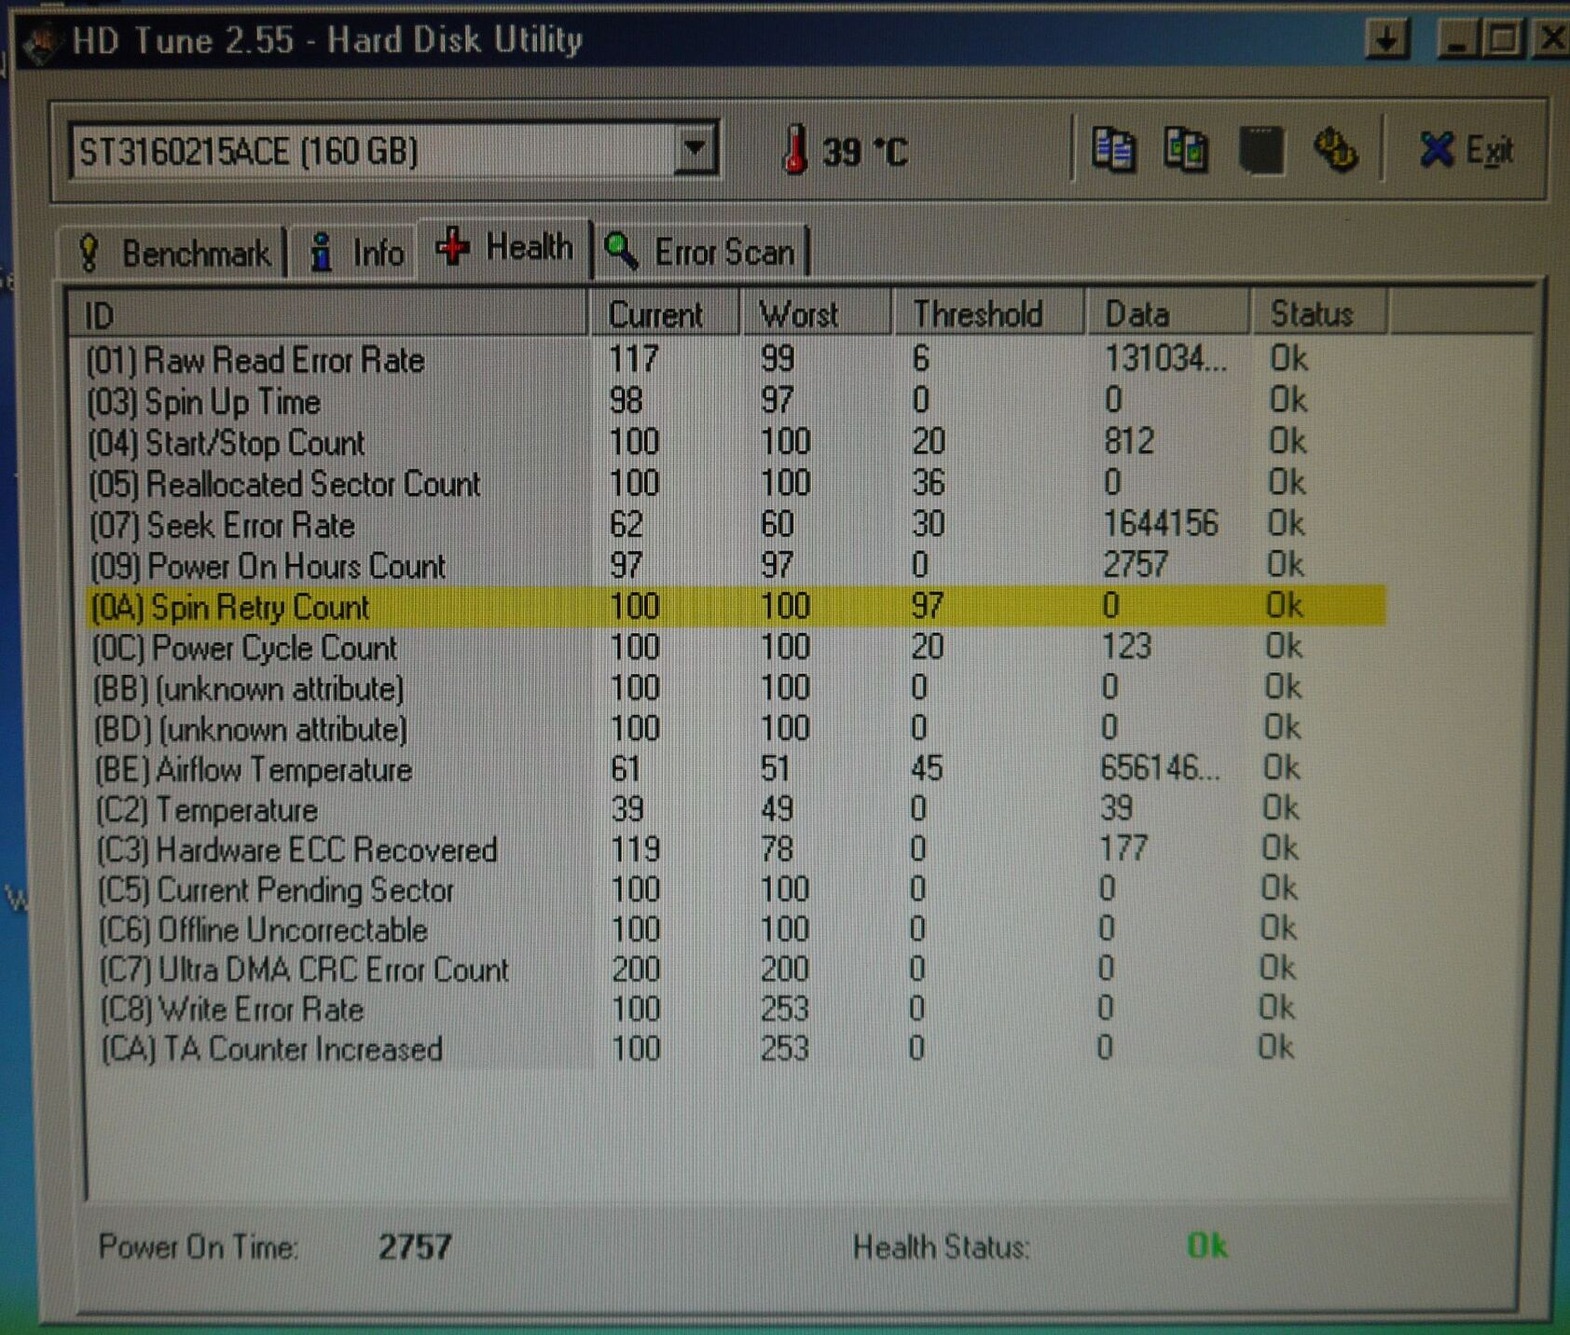This screenshot has width=1570, height=1335.
Task: Click the Exit button
Action: click(x=1466, y=151)
